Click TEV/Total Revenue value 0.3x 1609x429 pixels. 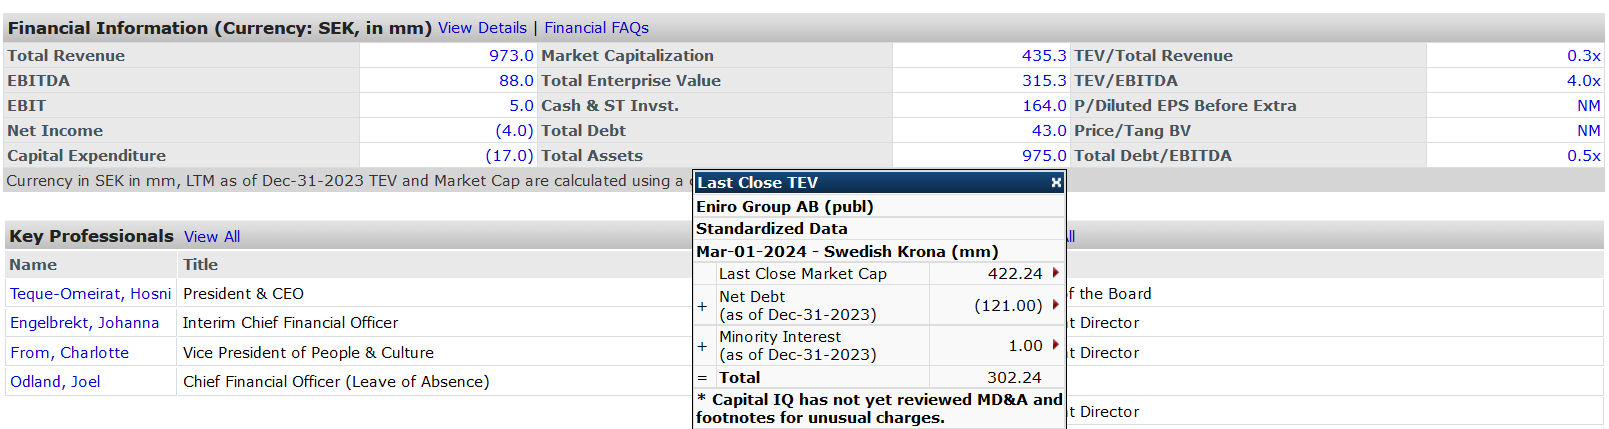tap(1584, 56)
